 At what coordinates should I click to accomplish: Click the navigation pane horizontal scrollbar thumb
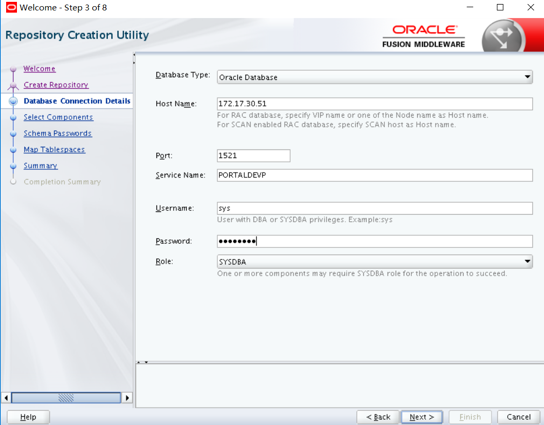tap(66, 398)
